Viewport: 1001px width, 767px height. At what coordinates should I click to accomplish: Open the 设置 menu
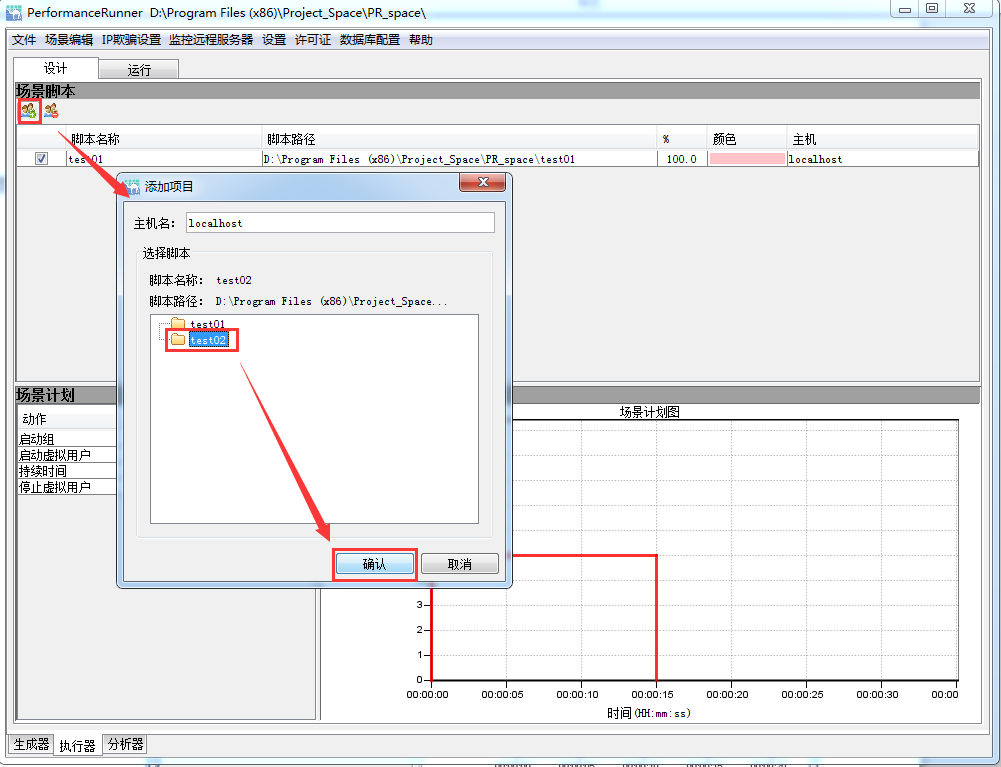point(274,40)
